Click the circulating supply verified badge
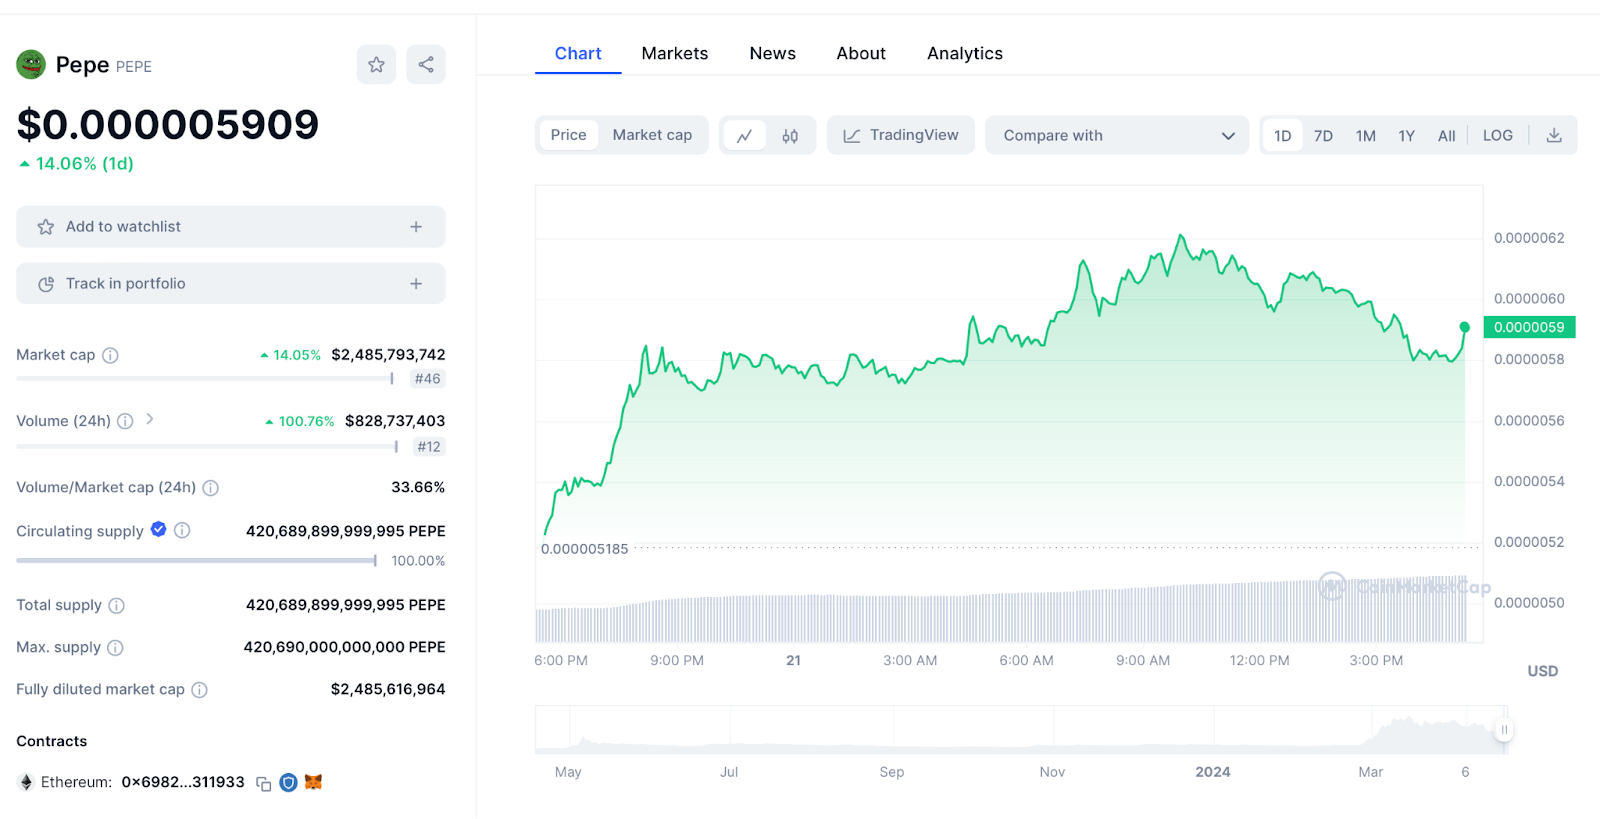Screen dimensions: 1600x819 coord(158,530)
